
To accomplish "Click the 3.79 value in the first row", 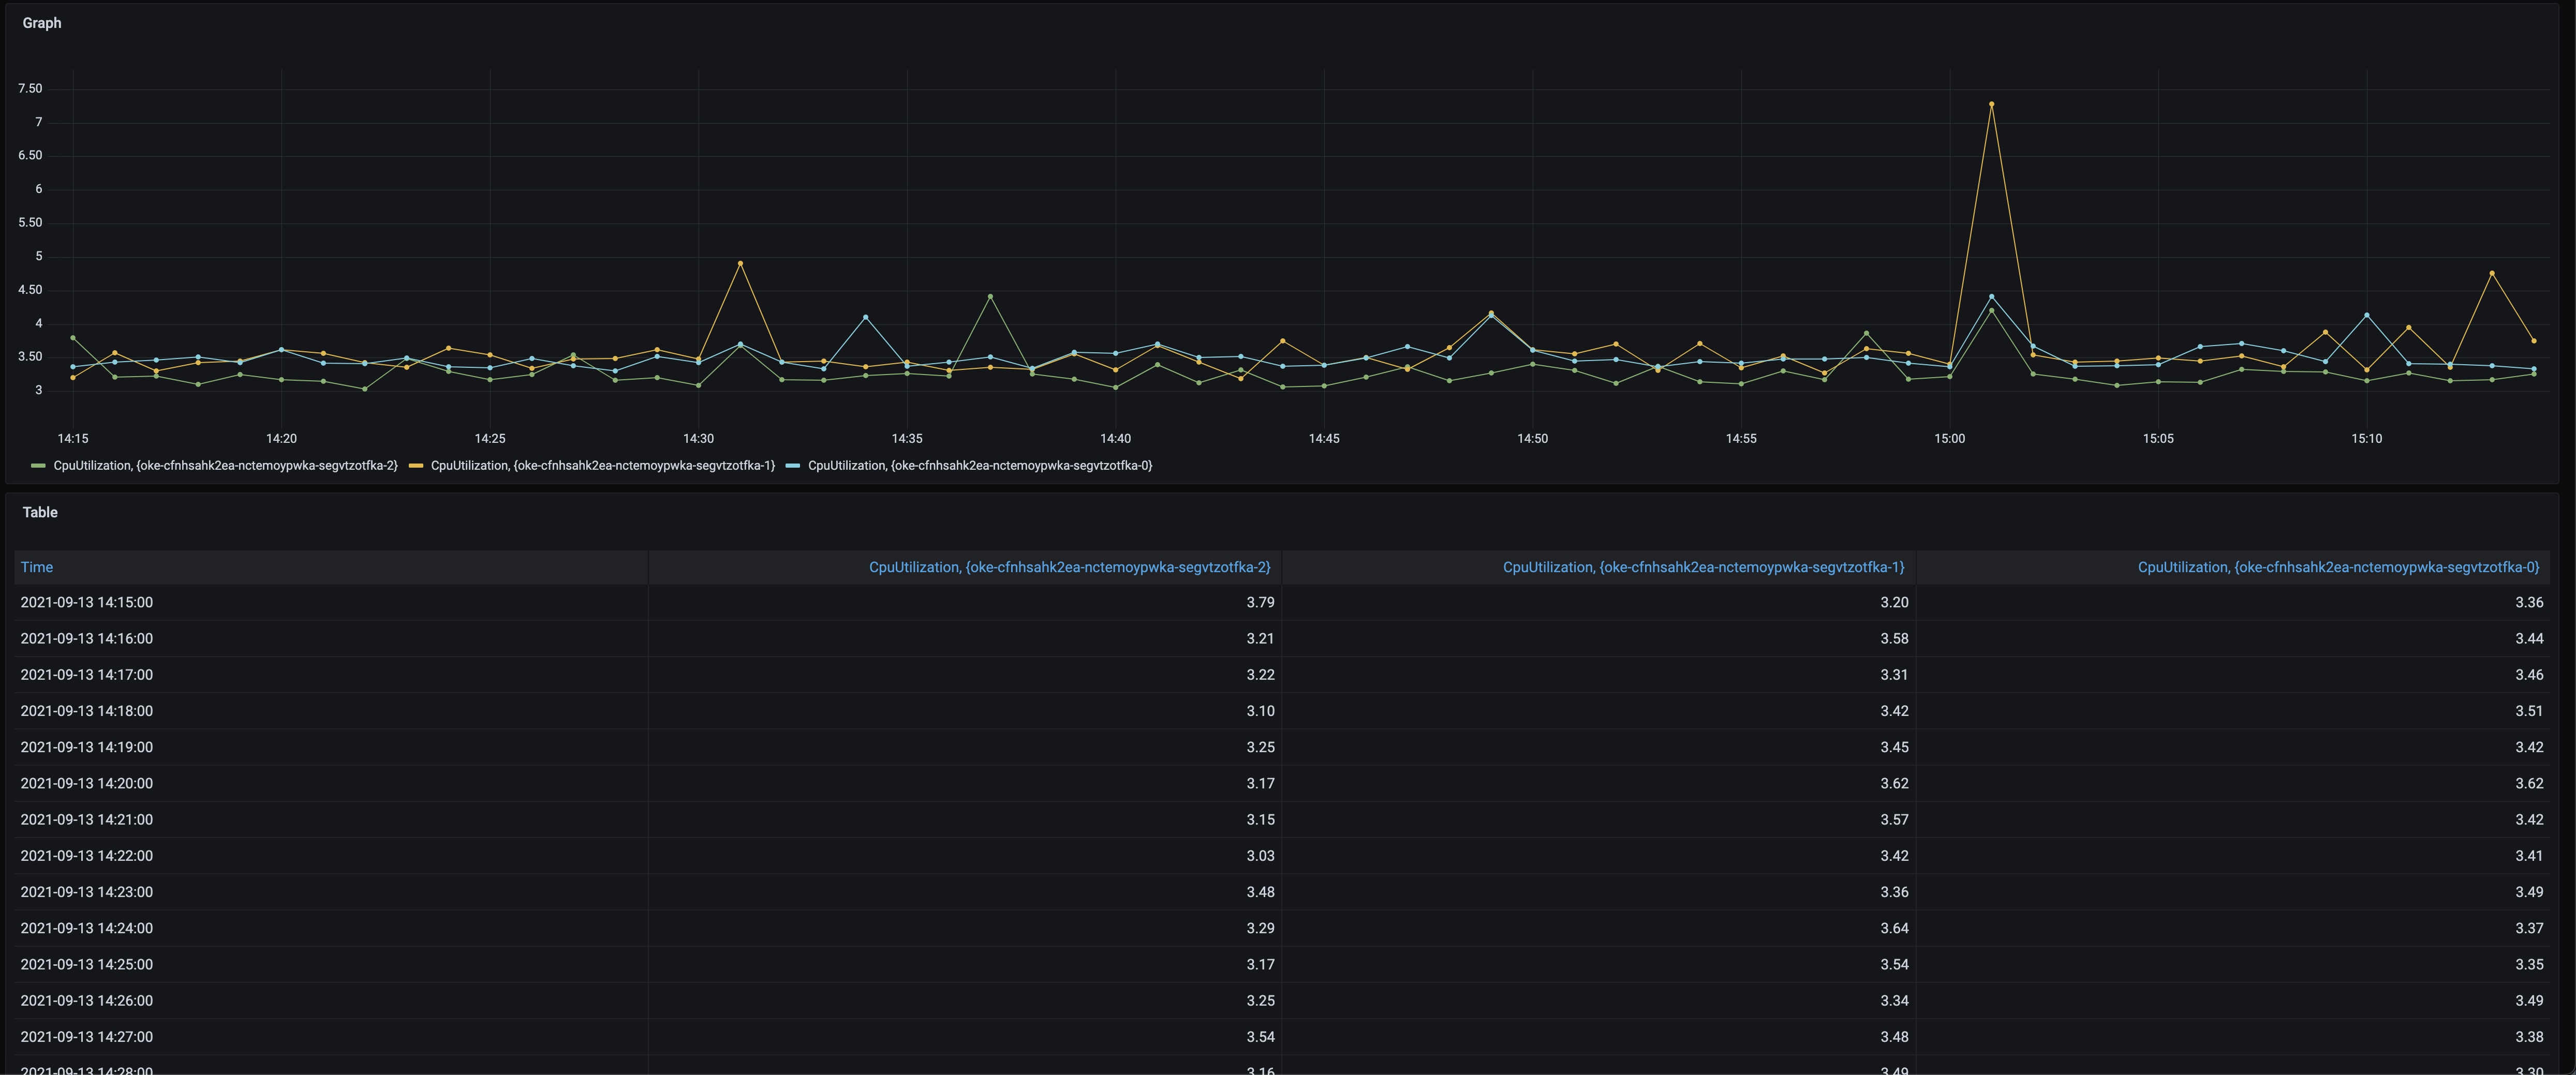I will (x=1259, y=602).
